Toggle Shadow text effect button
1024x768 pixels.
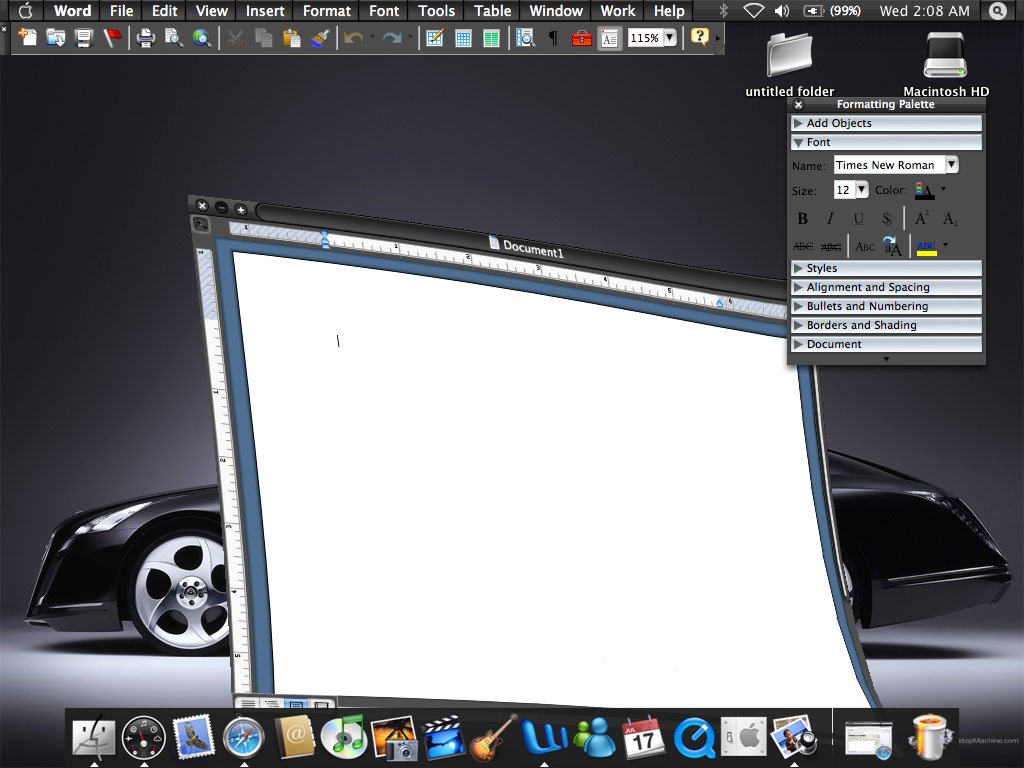pyautogui.click(x=887, y=219)
